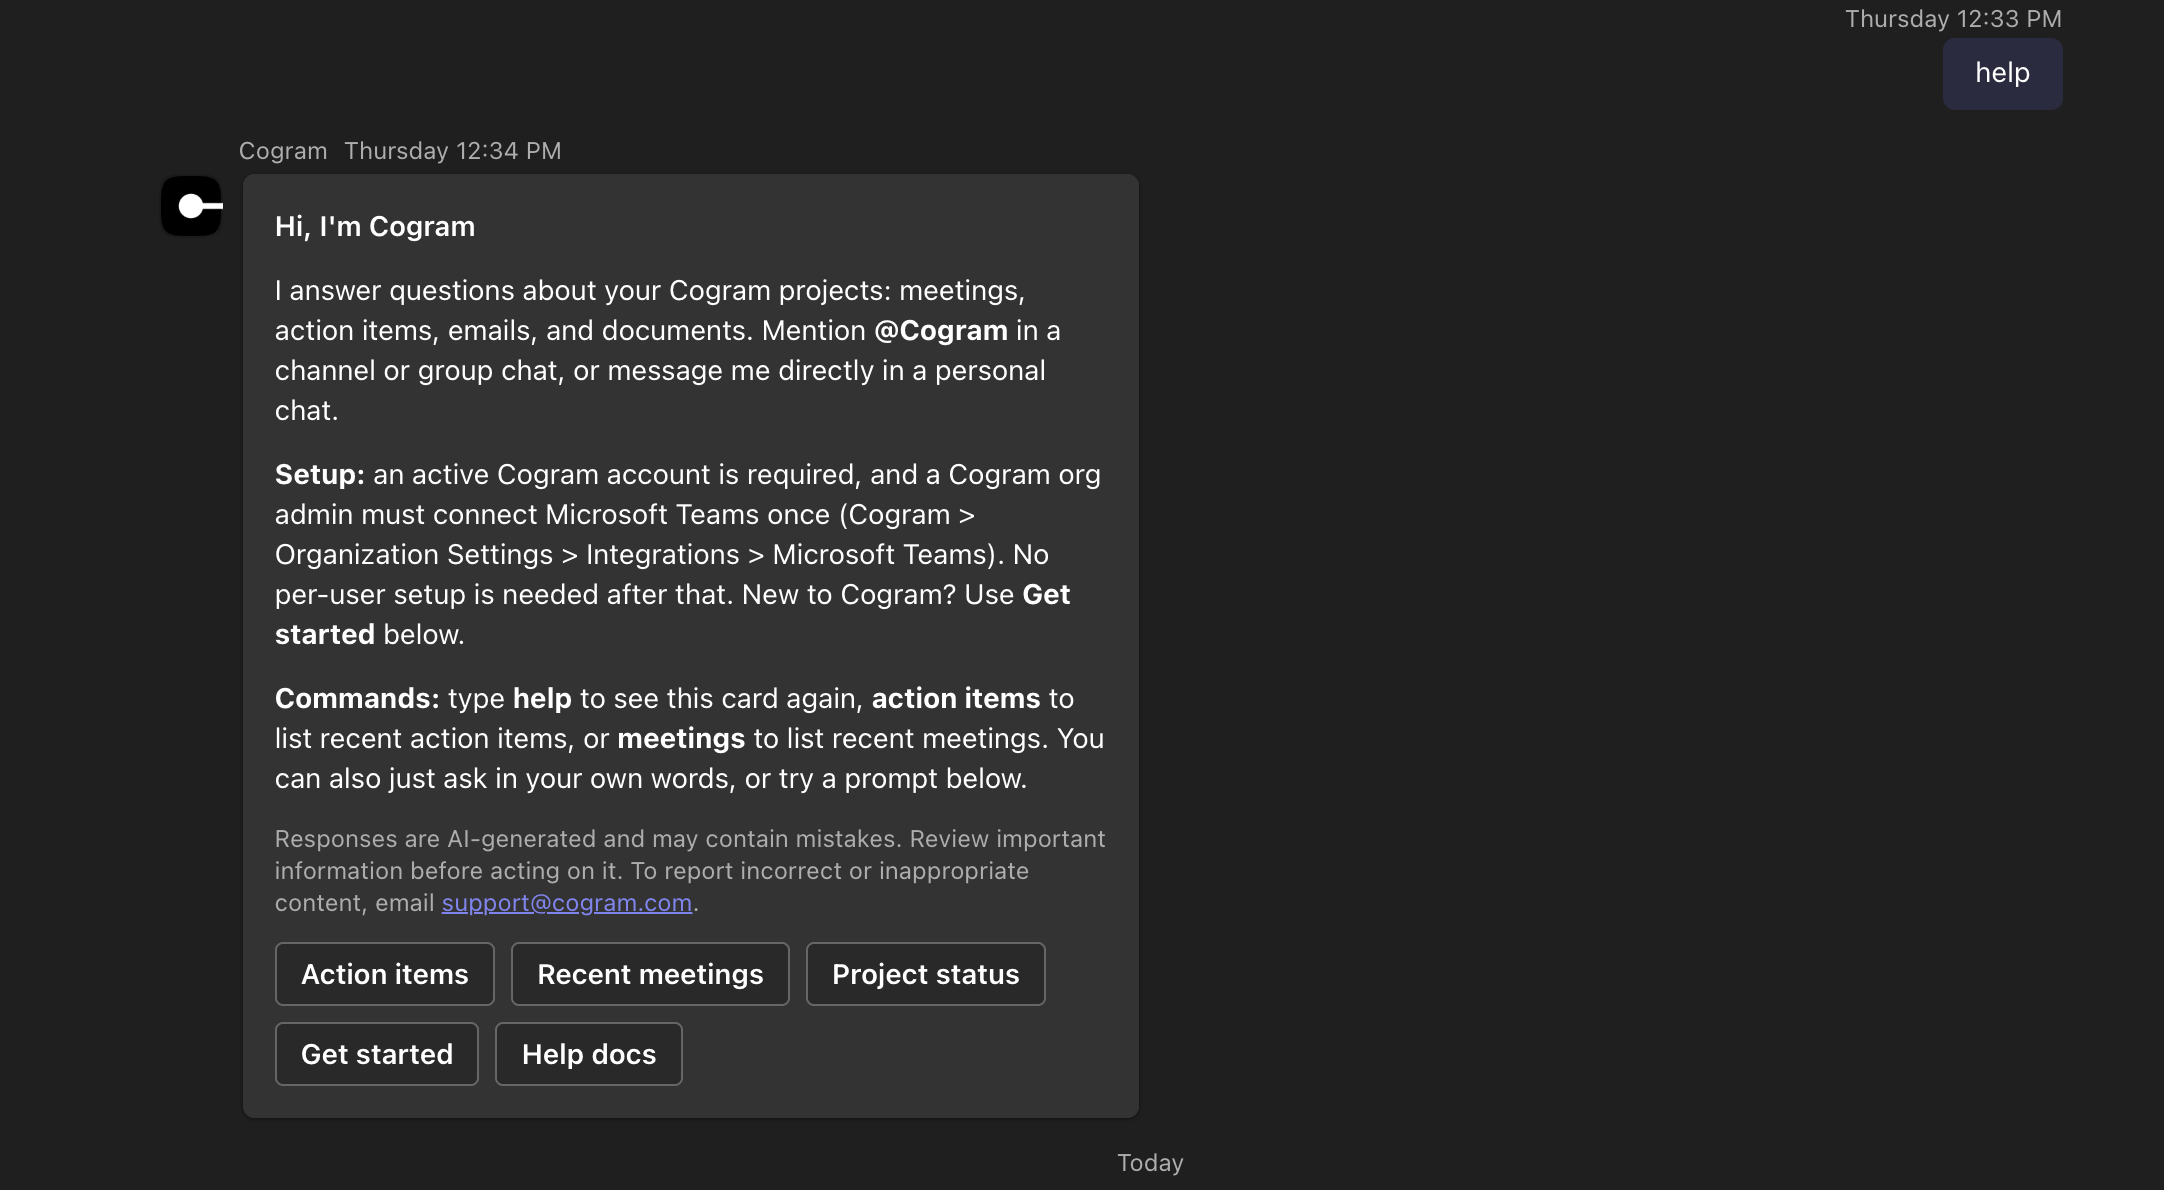This screenshot has width=2164, height=1190.
Task: Click the sent "help" message bubble
Action: 2003,74
